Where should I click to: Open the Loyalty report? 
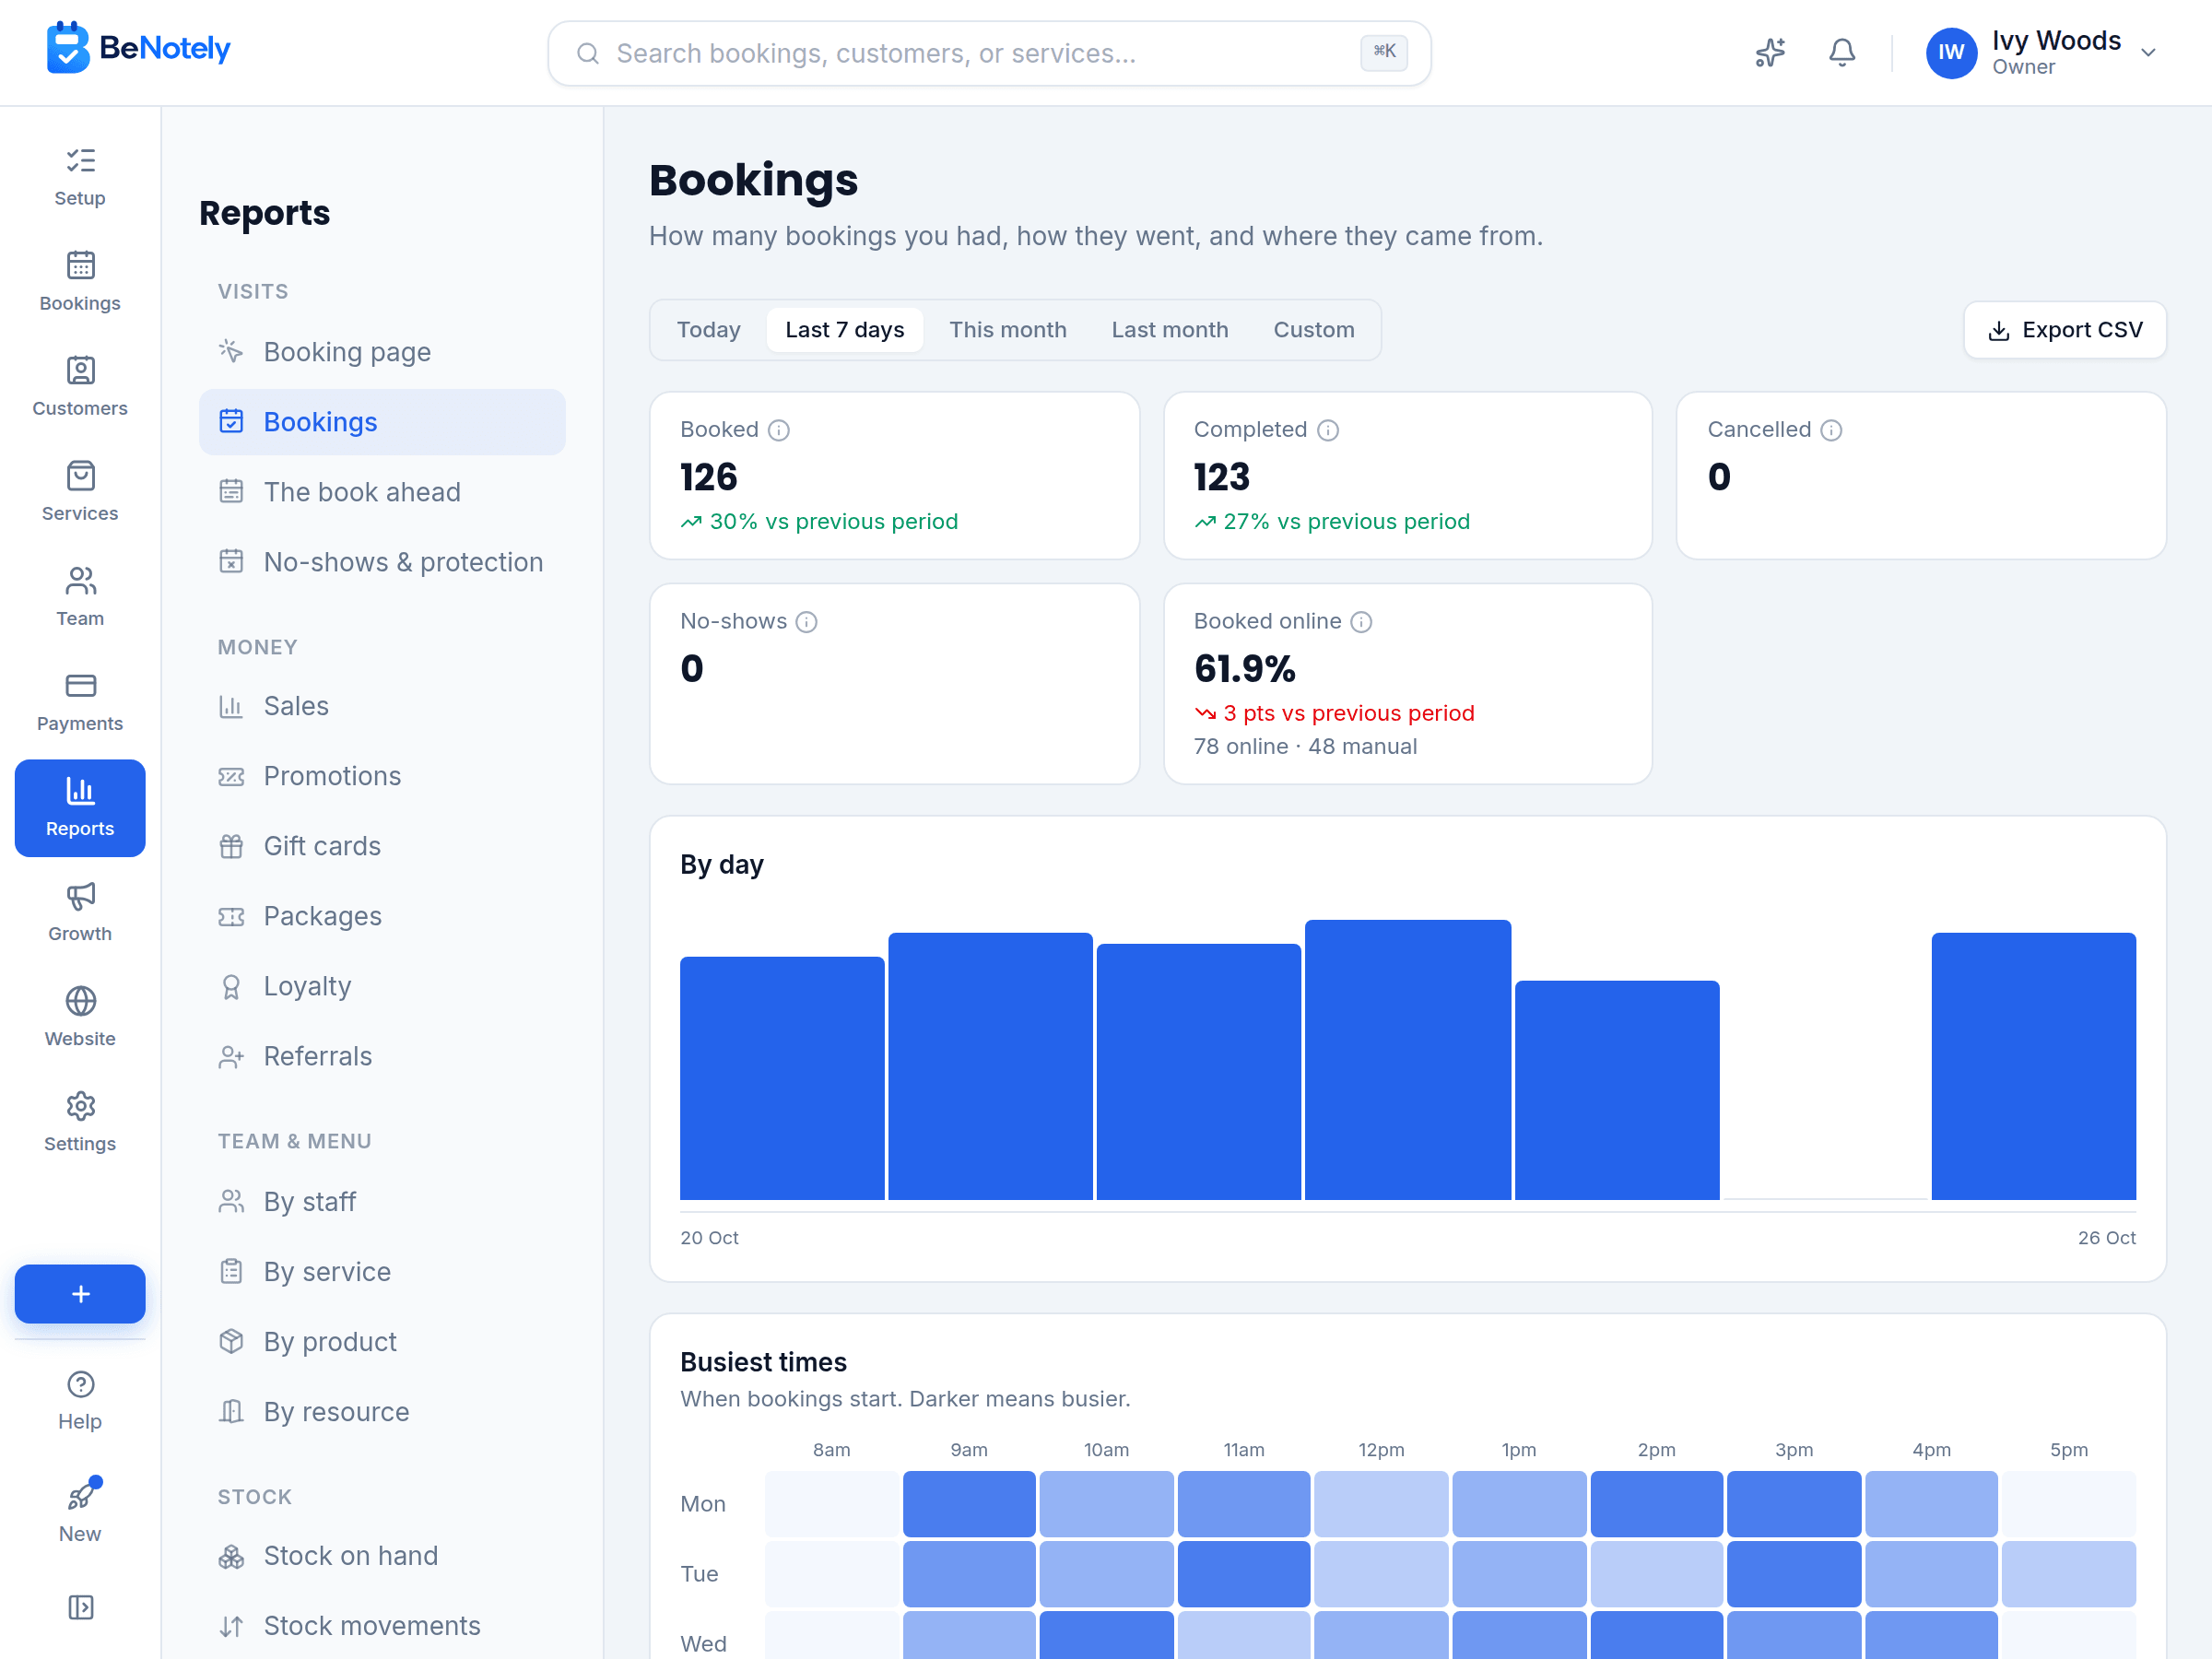click(382, 986)
